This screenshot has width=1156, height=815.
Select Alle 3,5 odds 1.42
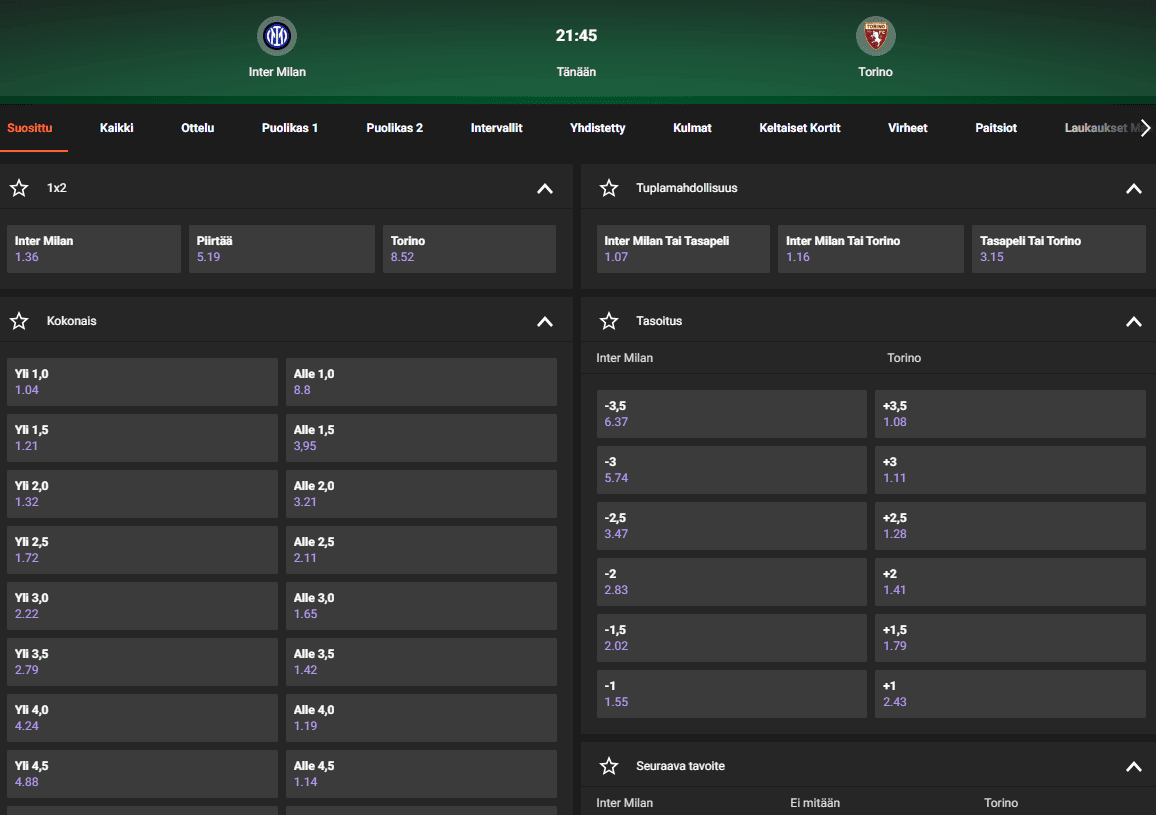coord(421,662)
